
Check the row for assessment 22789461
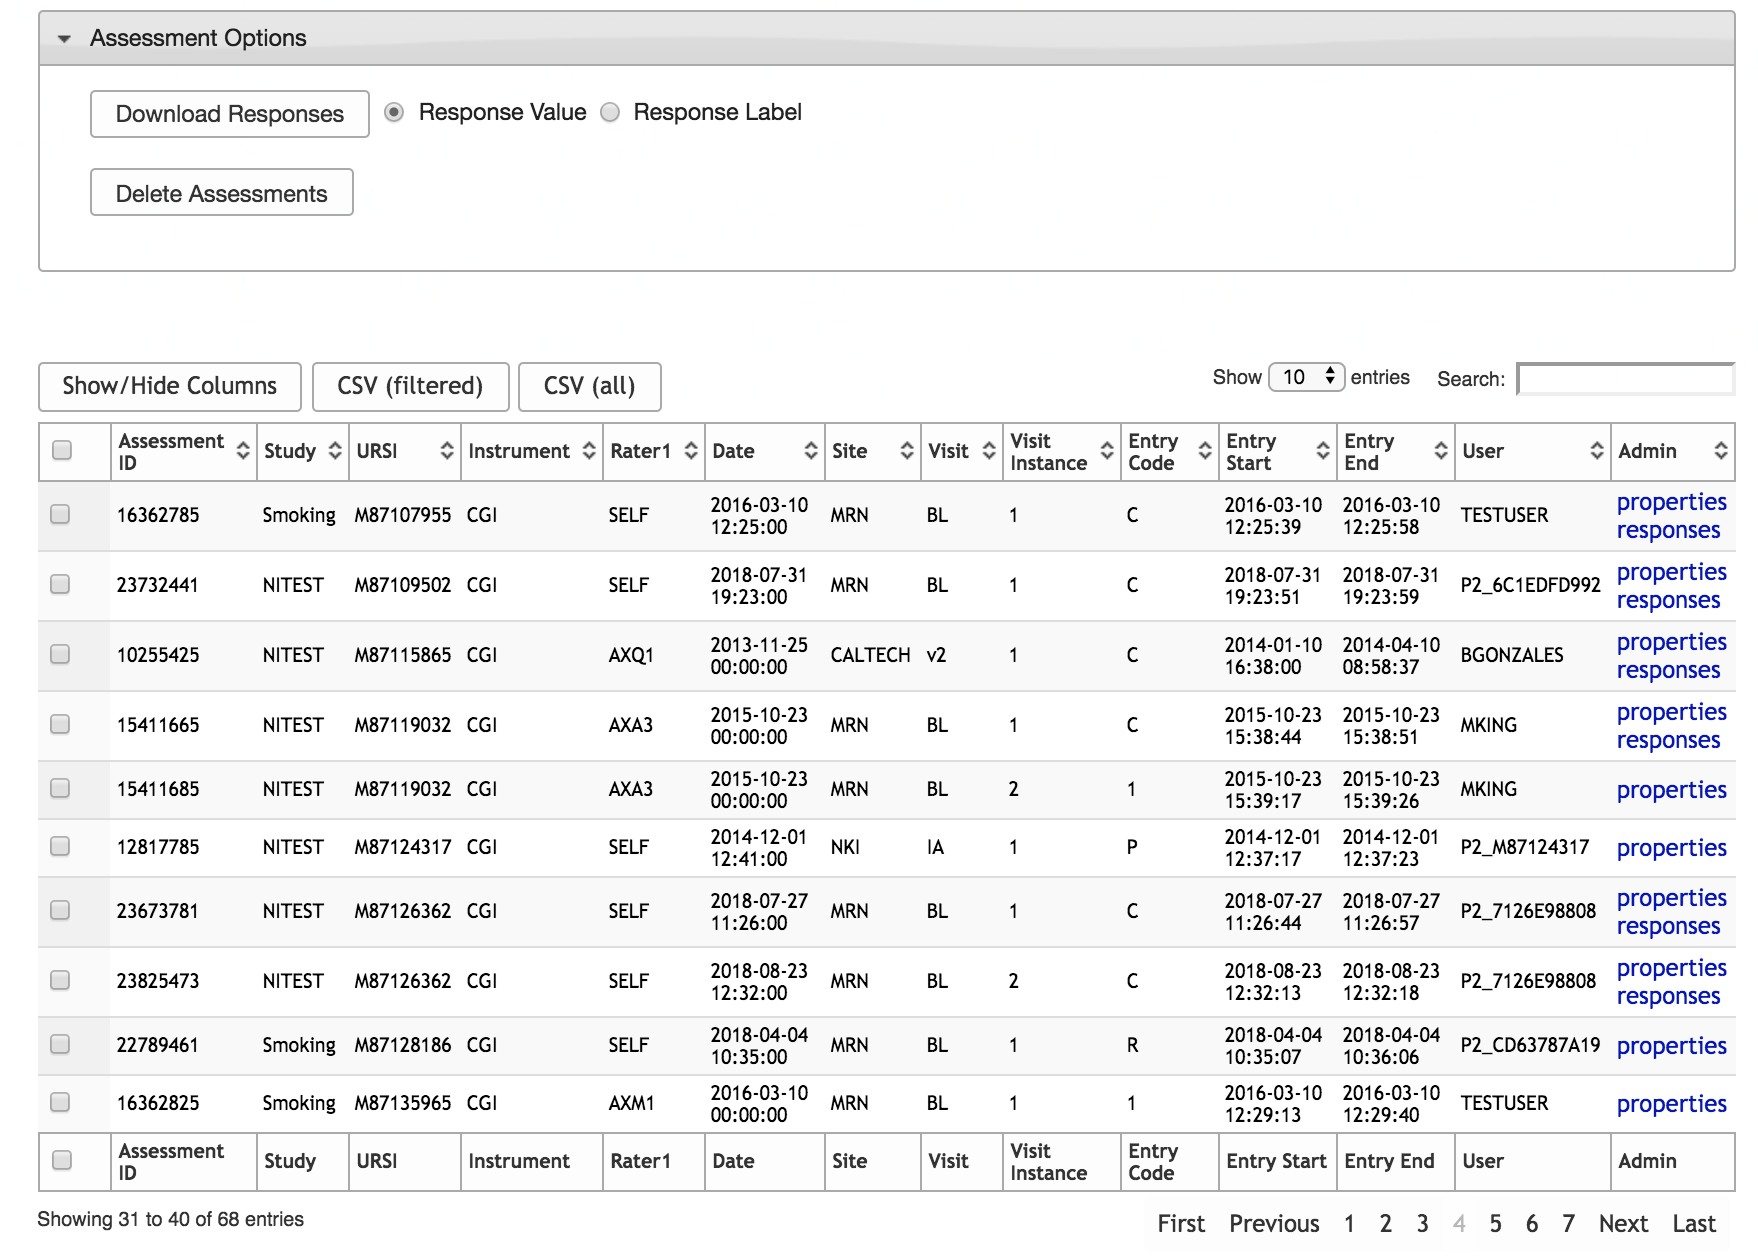pyautogui.click(x=60, y=1044)
